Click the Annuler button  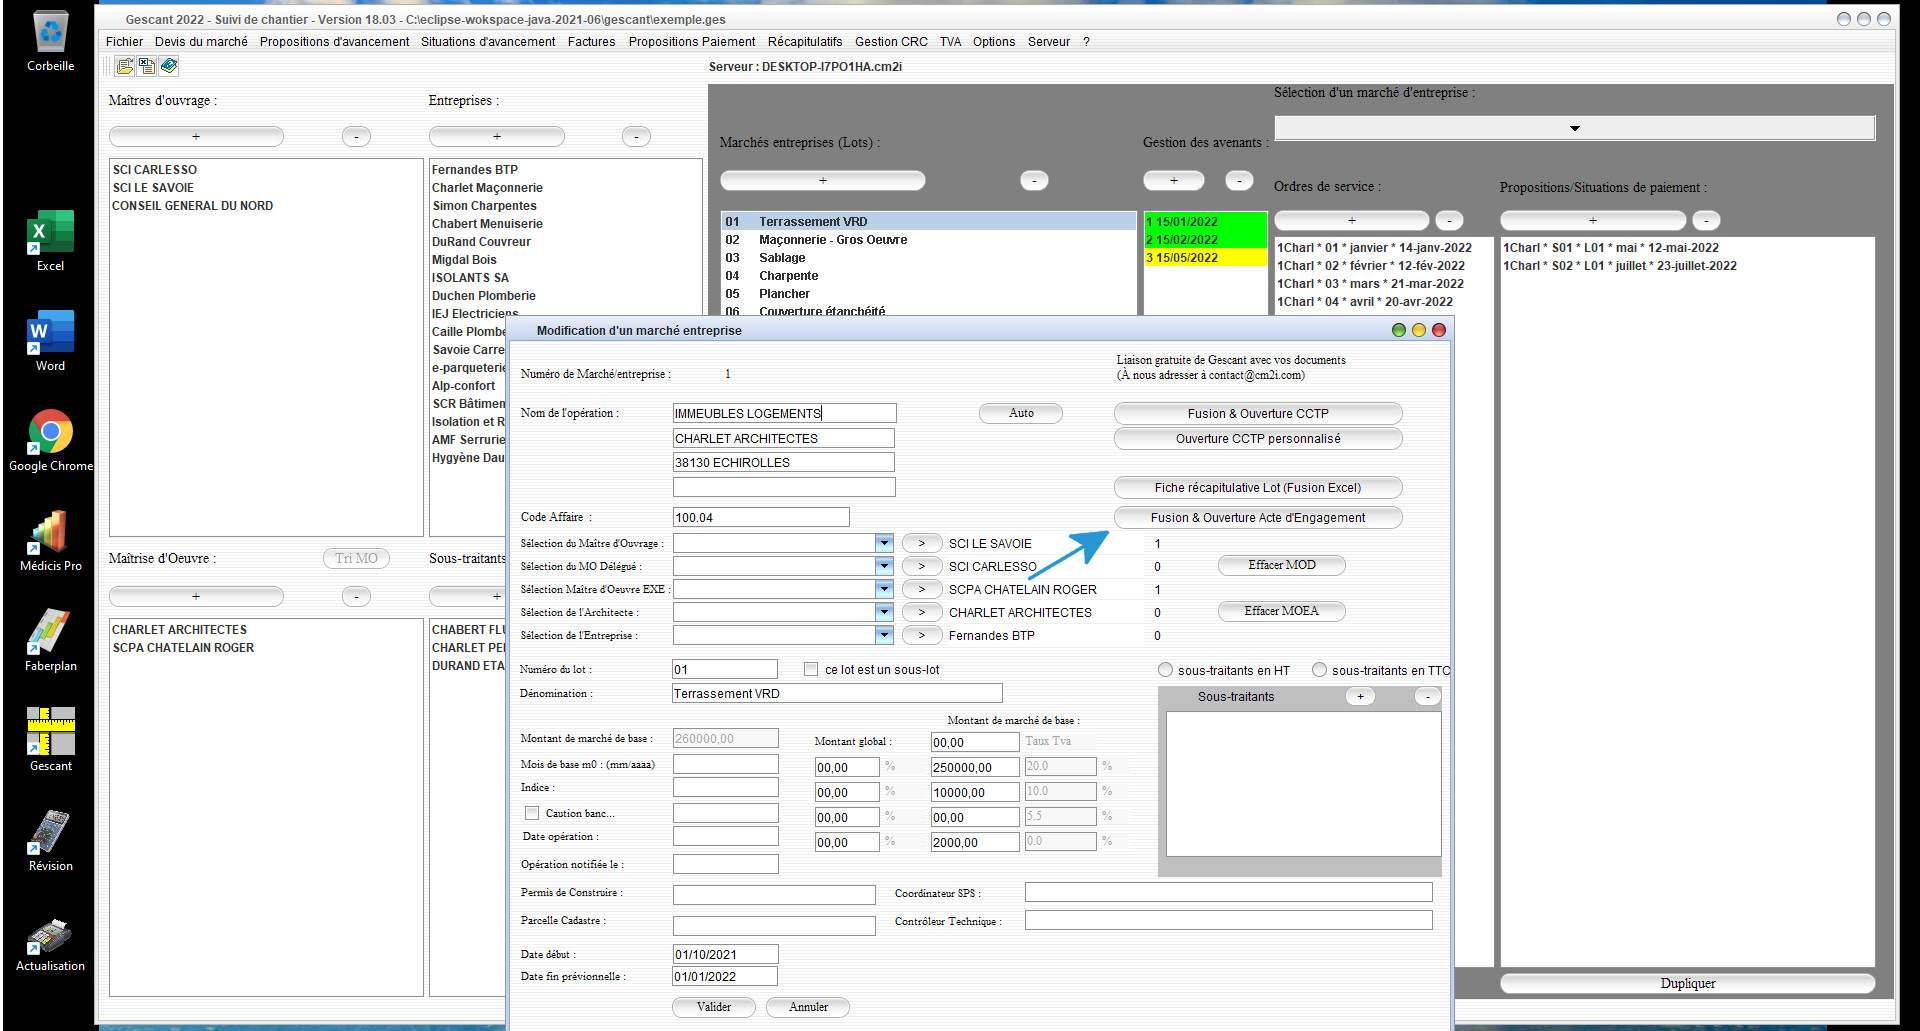pos(808,1007)
